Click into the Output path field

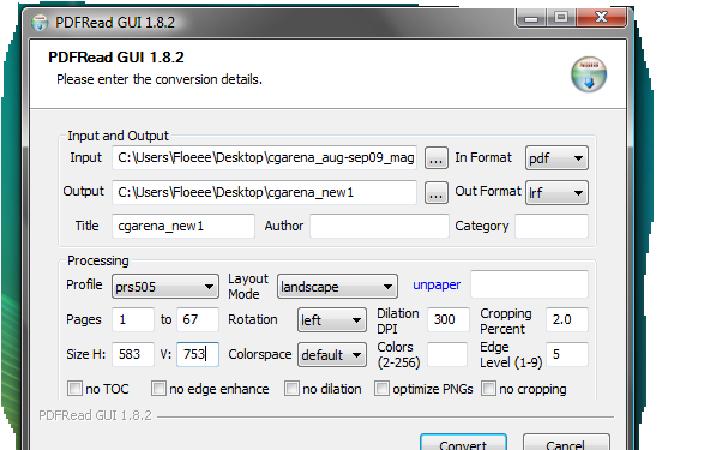click(x=264, y=192)
